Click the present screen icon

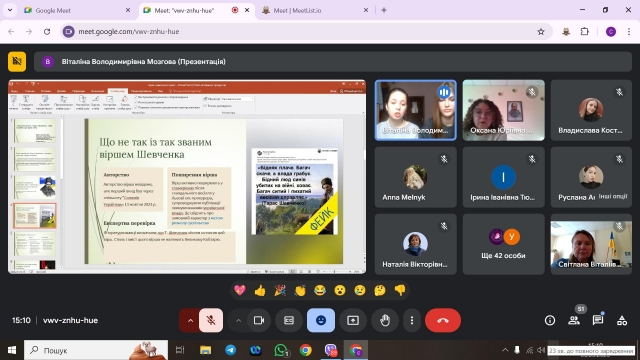coord(353,320)
